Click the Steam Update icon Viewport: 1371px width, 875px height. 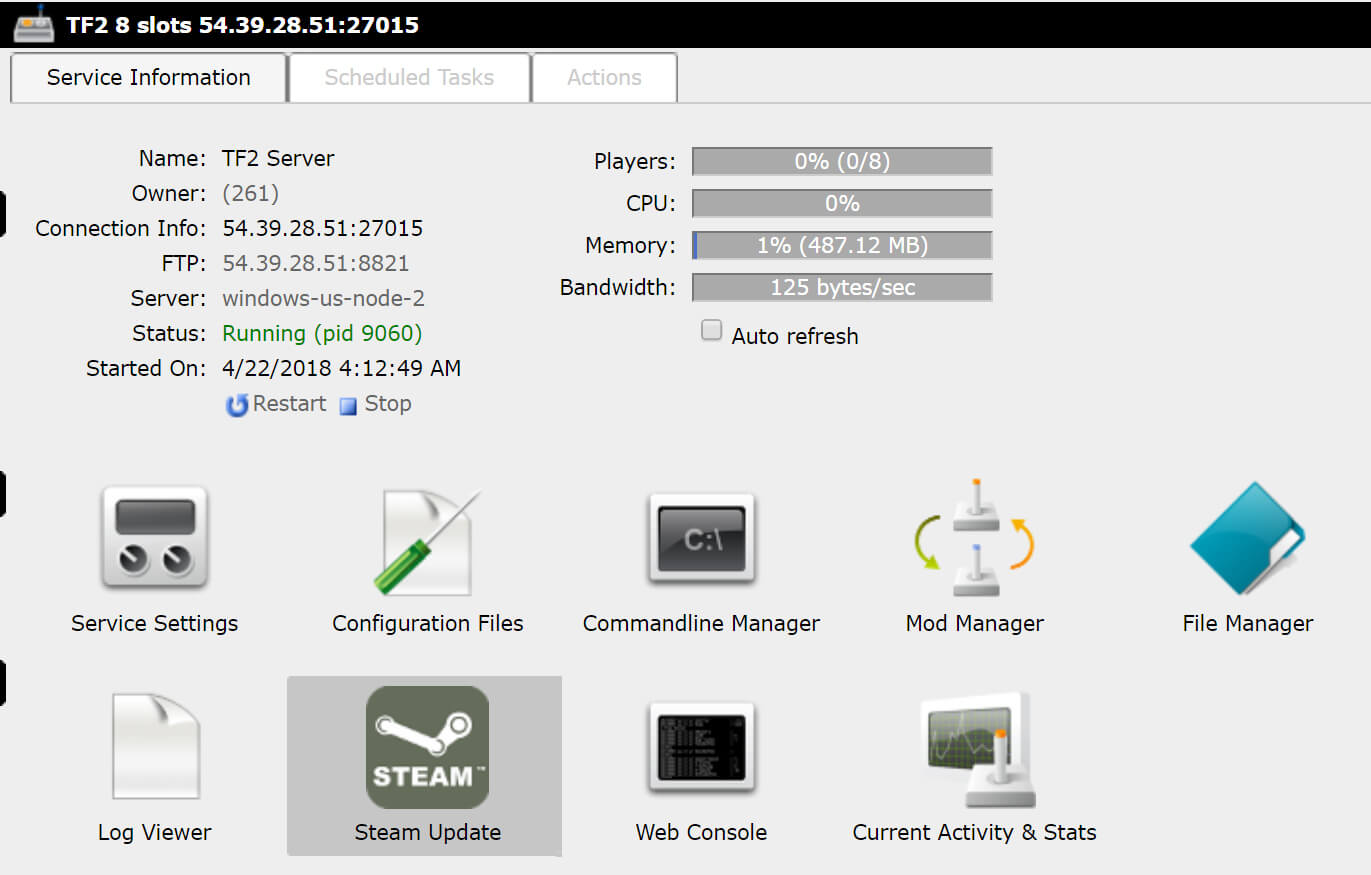click(427, 748)
